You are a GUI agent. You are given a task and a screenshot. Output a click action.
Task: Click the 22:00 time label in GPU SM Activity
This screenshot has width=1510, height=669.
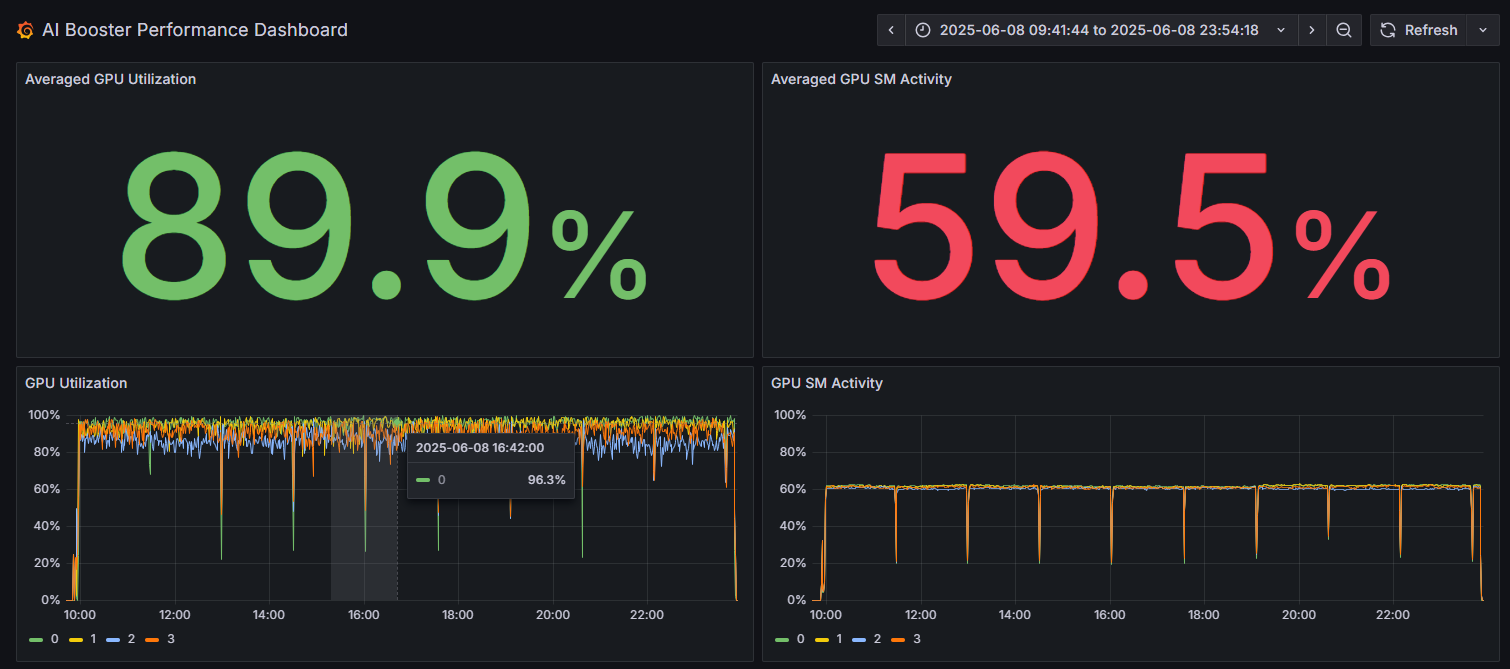coord(1393,615)
